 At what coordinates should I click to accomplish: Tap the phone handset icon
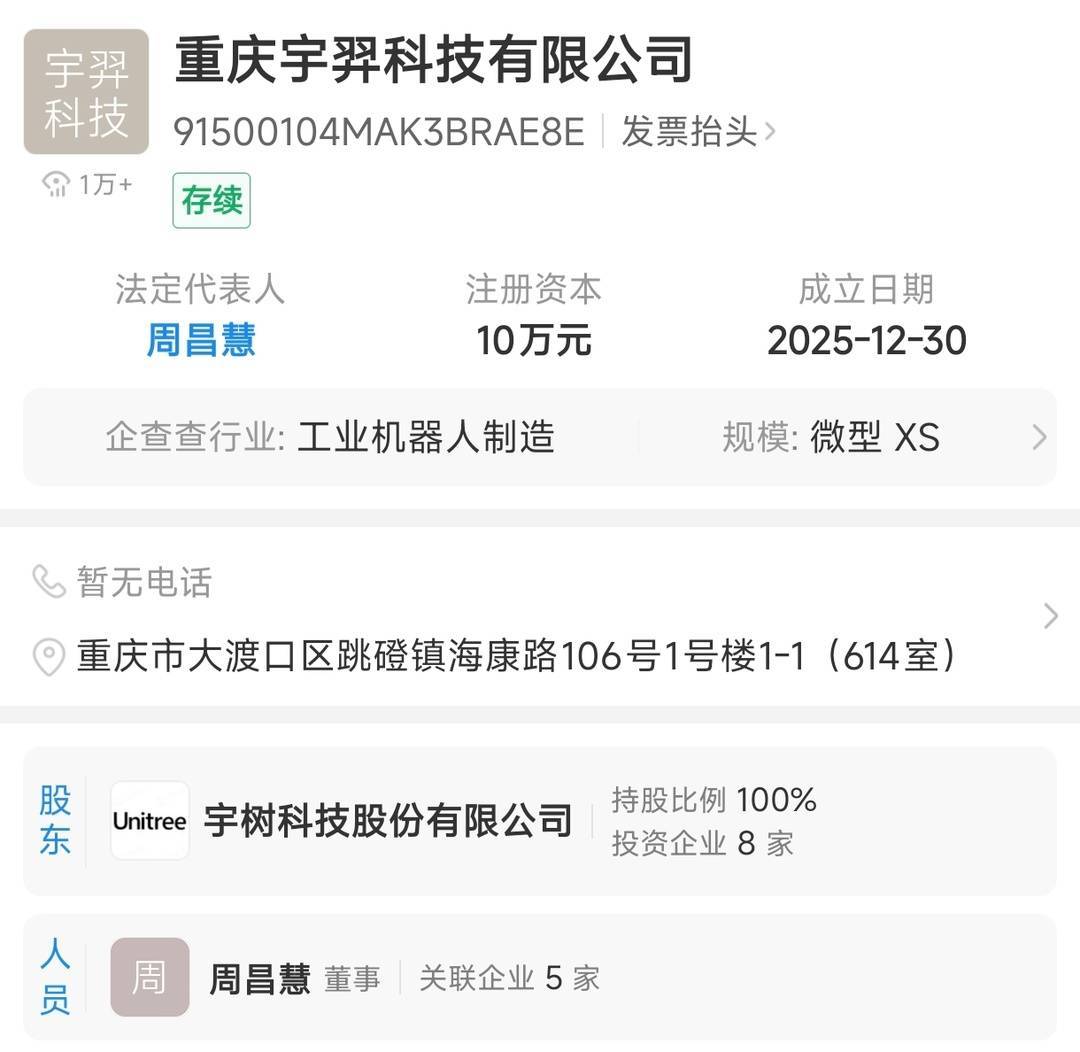(48, 581)
